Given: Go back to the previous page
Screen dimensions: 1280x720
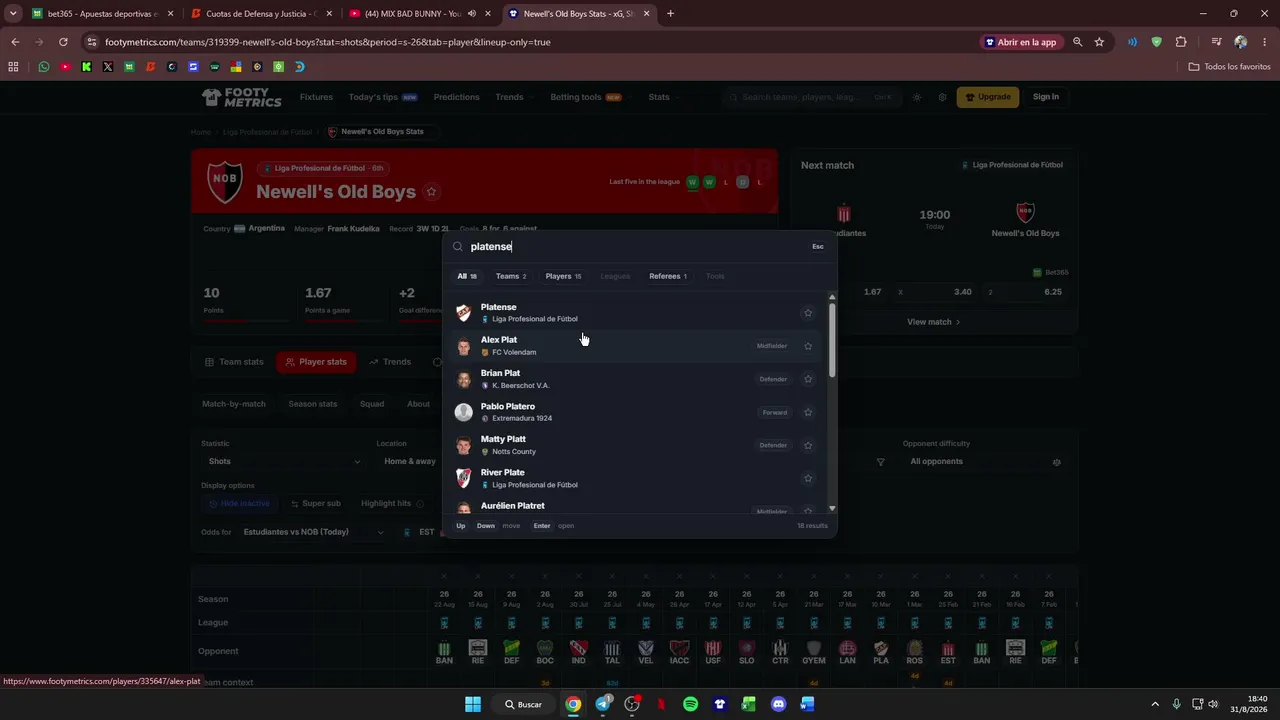Looking at the screenshot, I should pyautogui.click(x=15, y=42).
